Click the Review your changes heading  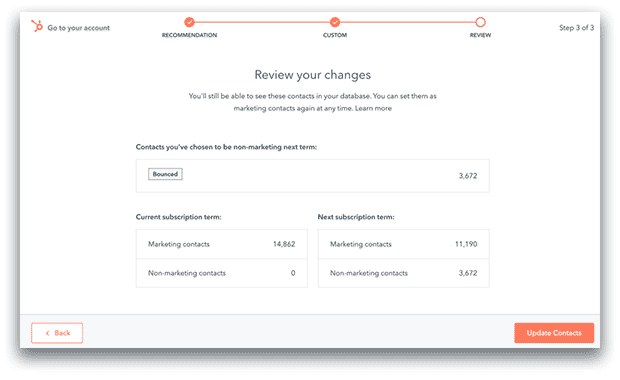(x=313, y=75)
